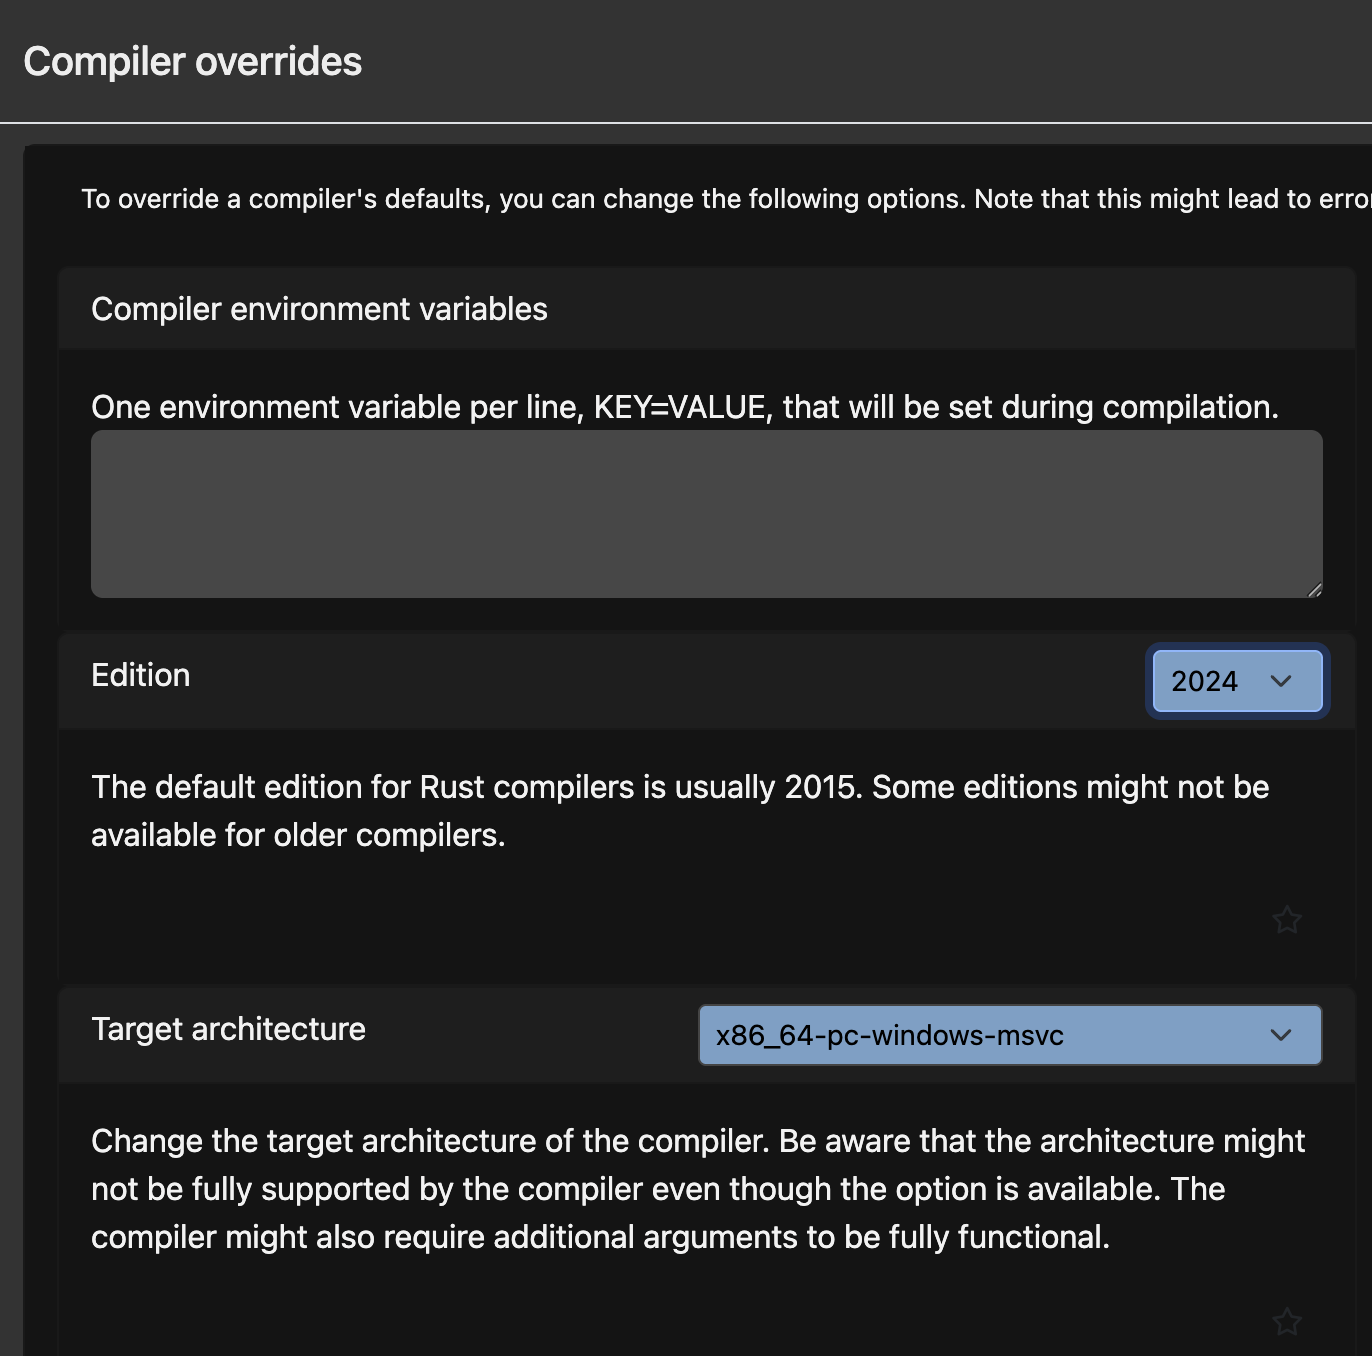The height and width of the screenshot is (1356, 1372).
Task: Click the textarea resize grip corner
Action: 1314,590
